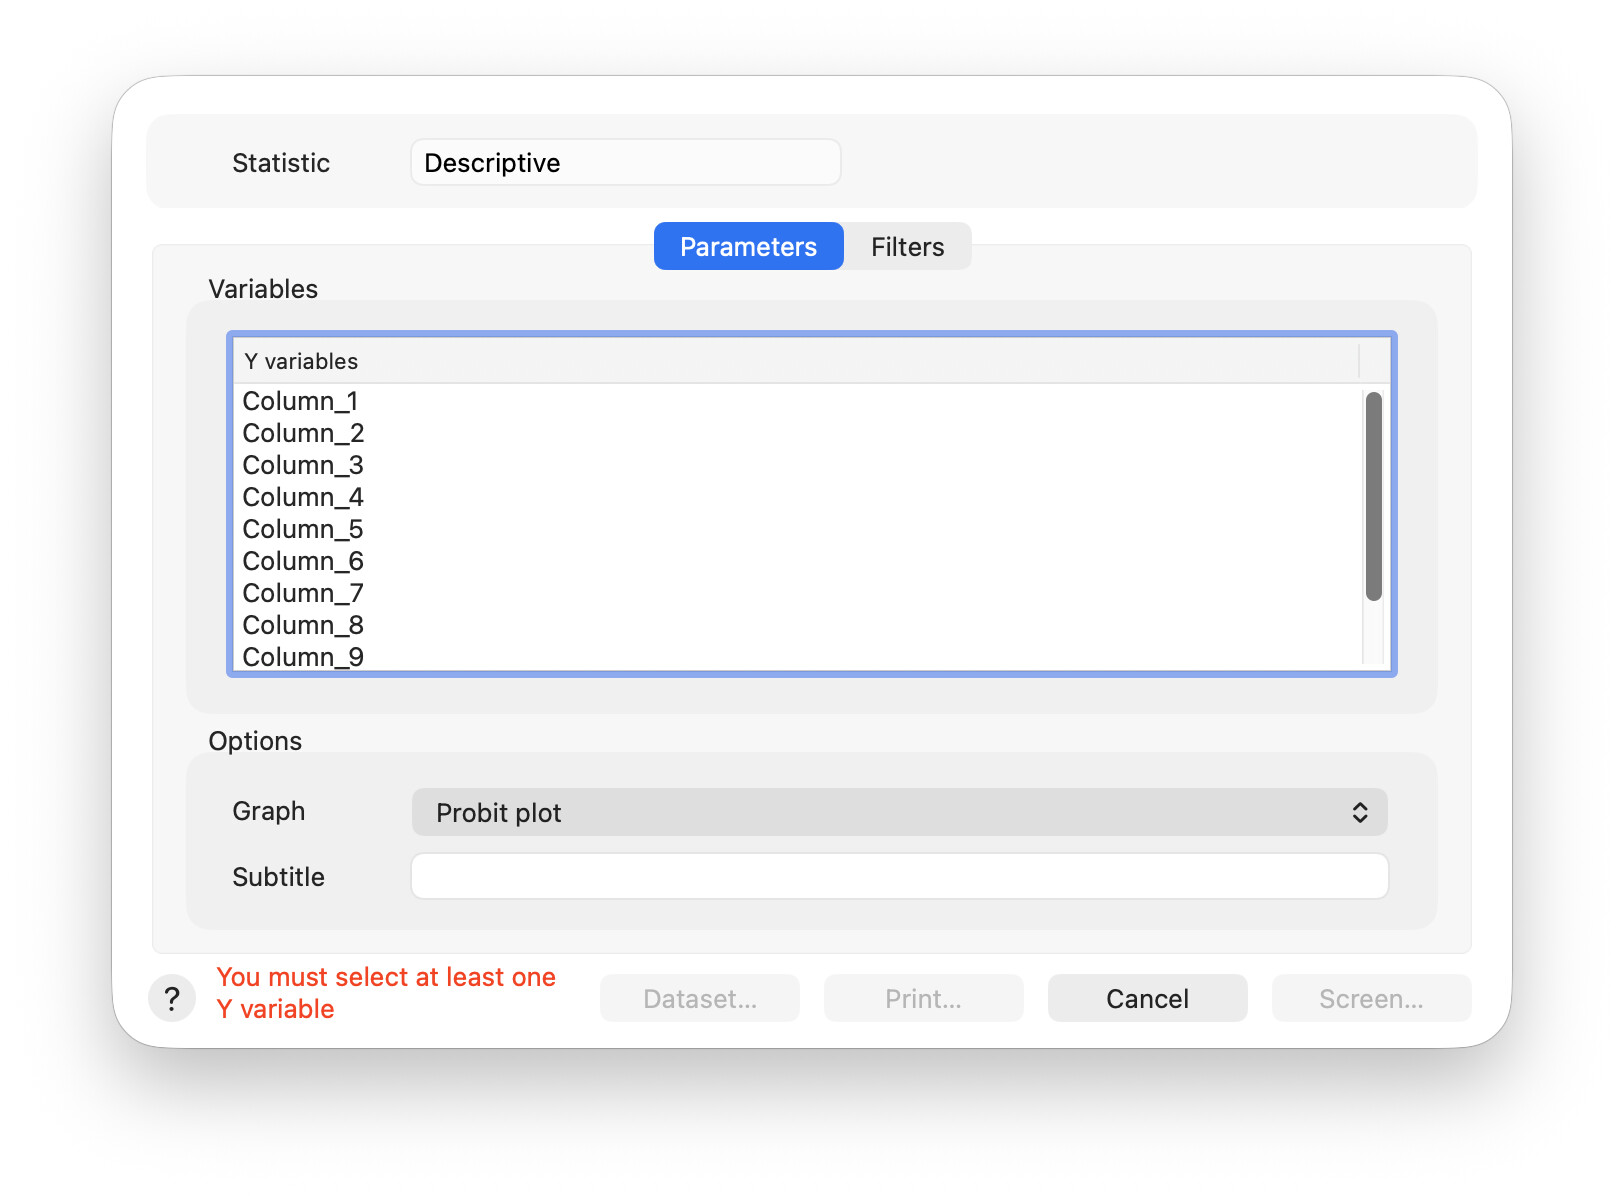Select Column_7 in Y variables list
The height and width of the screenshot is (1196, 1624).
point(798,593)
